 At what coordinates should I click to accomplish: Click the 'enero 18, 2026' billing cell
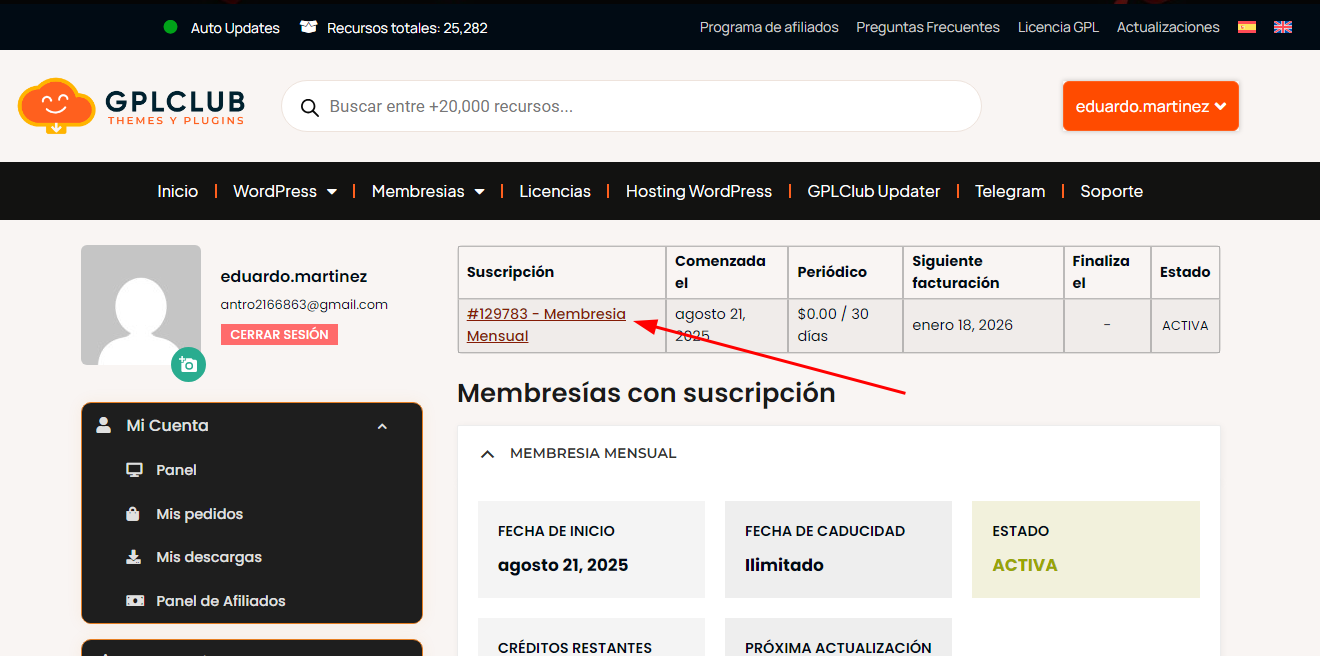(x=983, y=325)
